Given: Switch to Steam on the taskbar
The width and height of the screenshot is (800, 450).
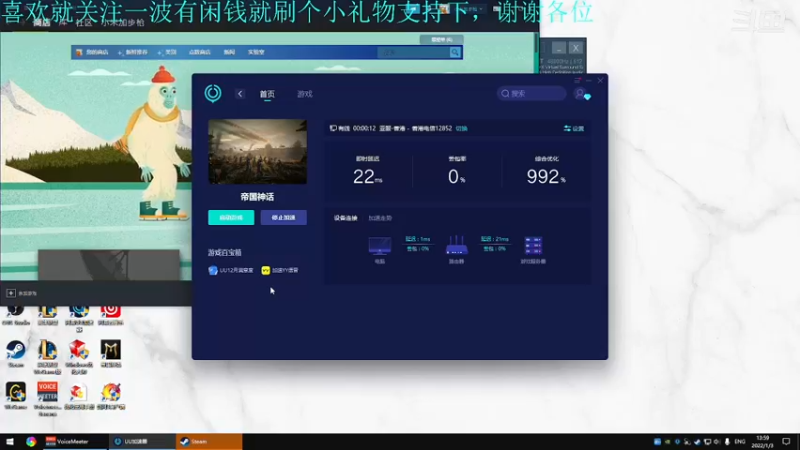Looking at the screenshot, I should [x=209, y=441].
